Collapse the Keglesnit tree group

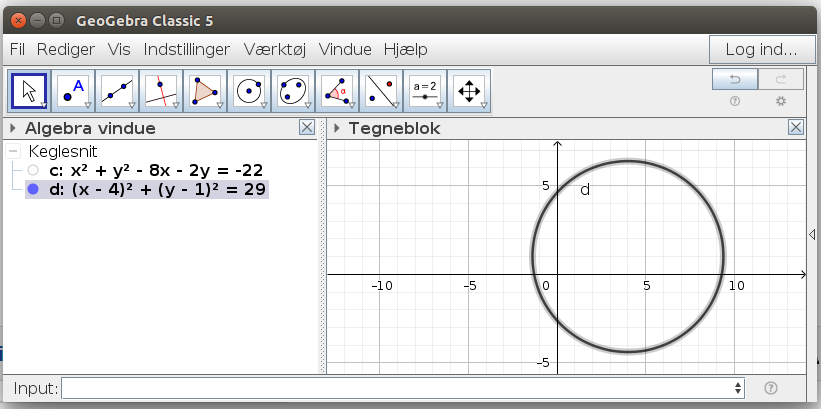14,152
